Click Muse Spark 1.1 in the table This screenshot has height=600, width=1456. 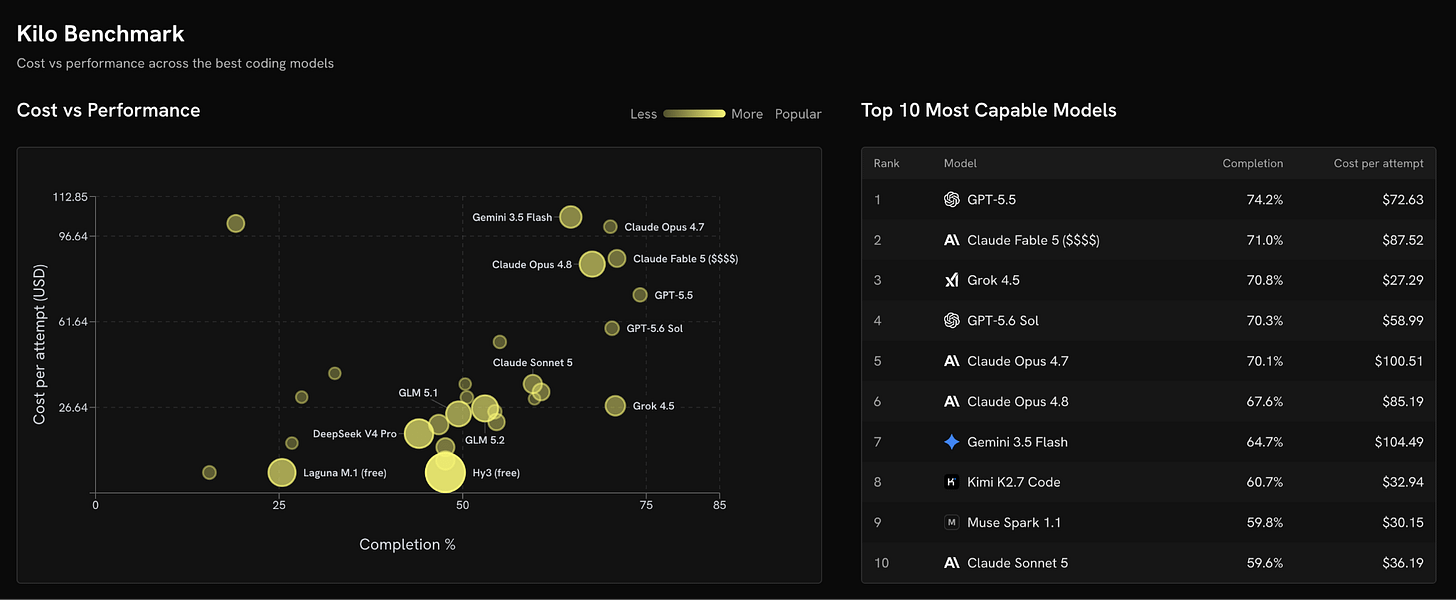pos(1014,522)
